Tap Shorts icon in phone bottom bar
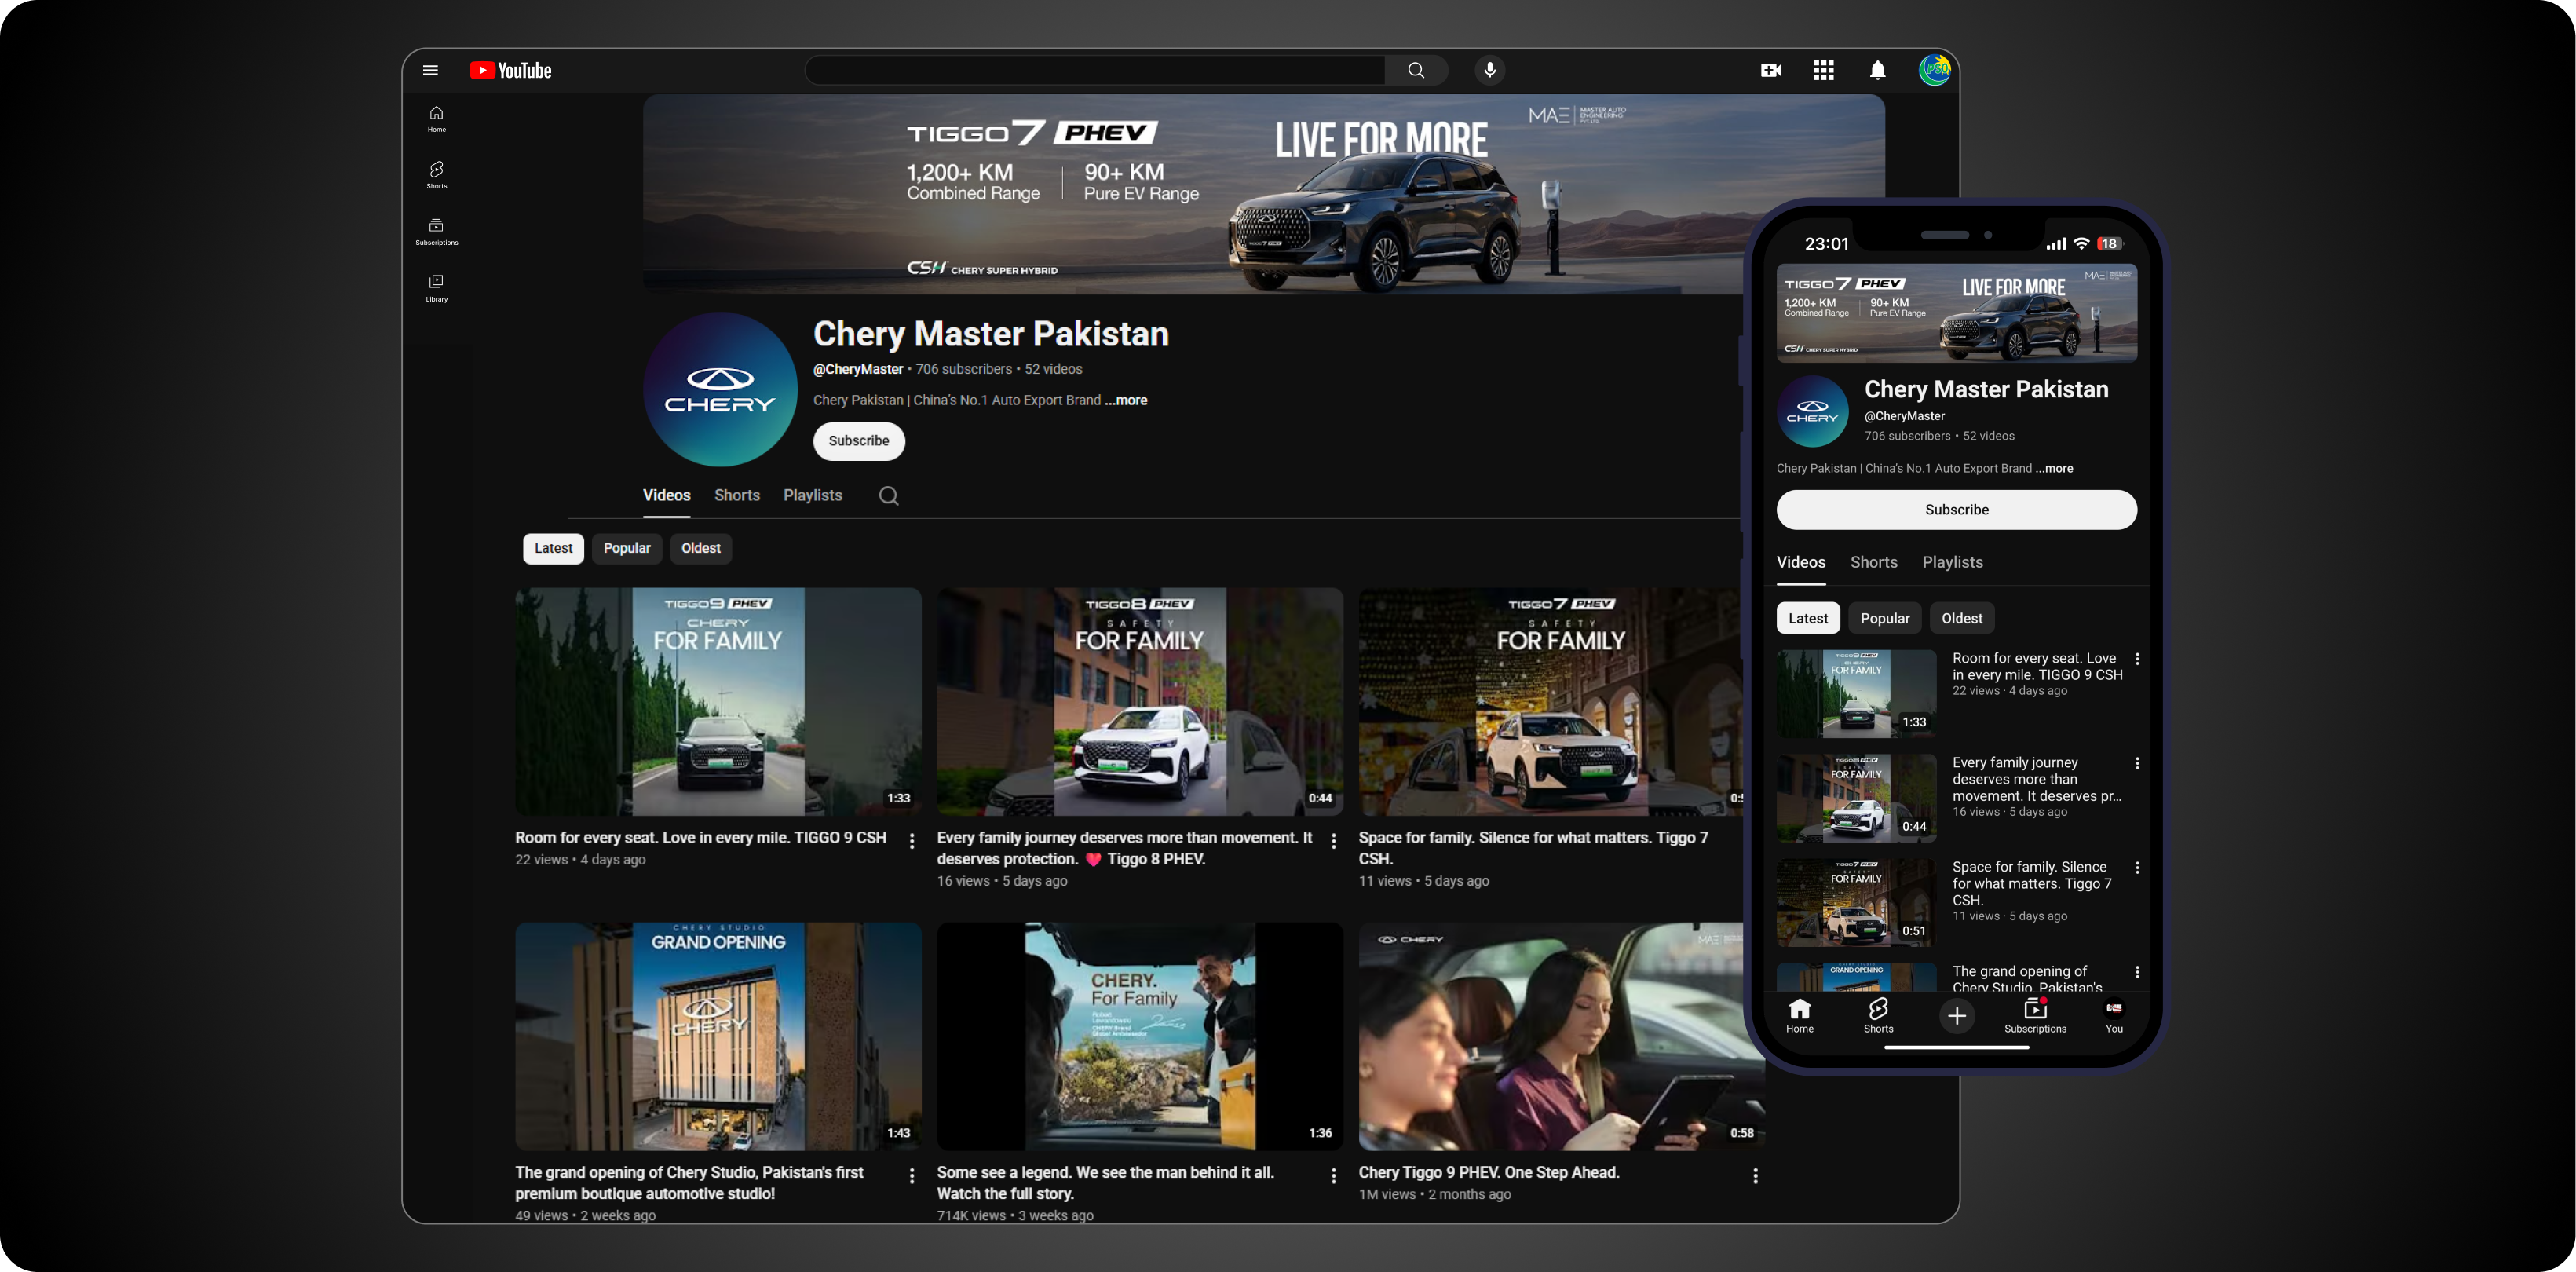Viewport: 2576px width, 1272px height. coord(1878,1015)
